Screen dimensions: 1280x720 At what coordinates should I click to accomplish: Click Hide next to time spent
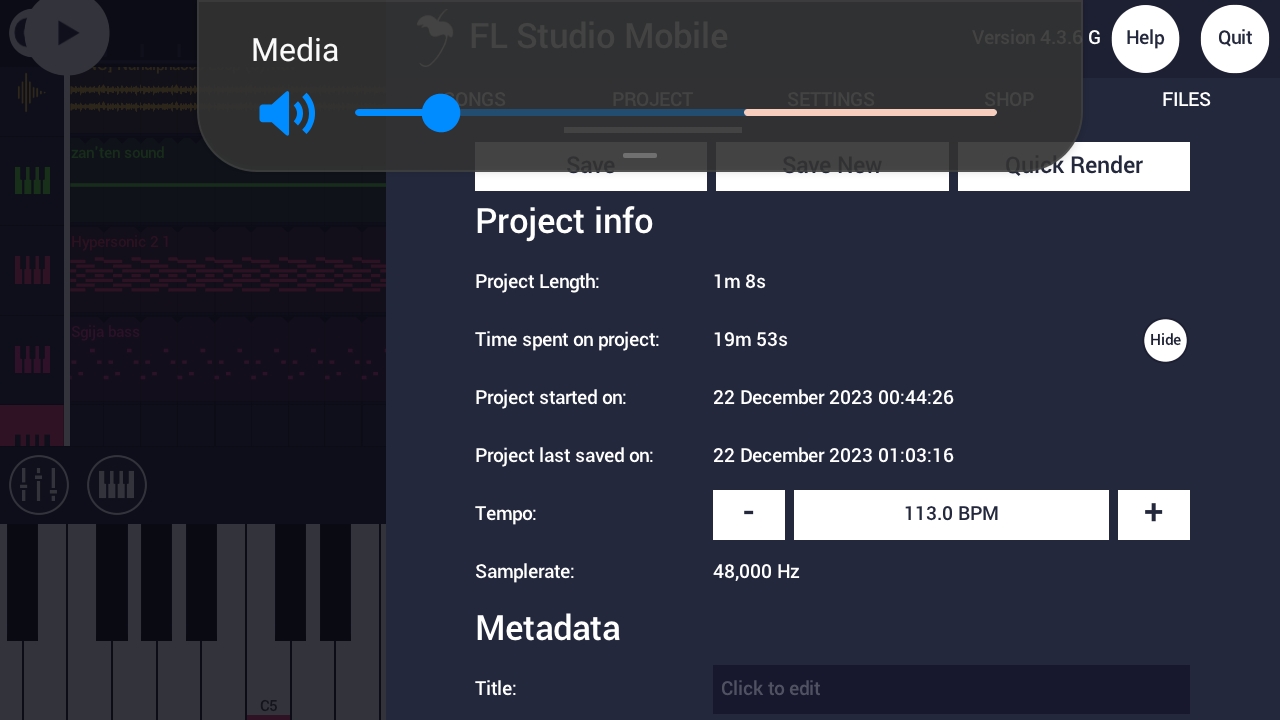[x=1165, y=340]
